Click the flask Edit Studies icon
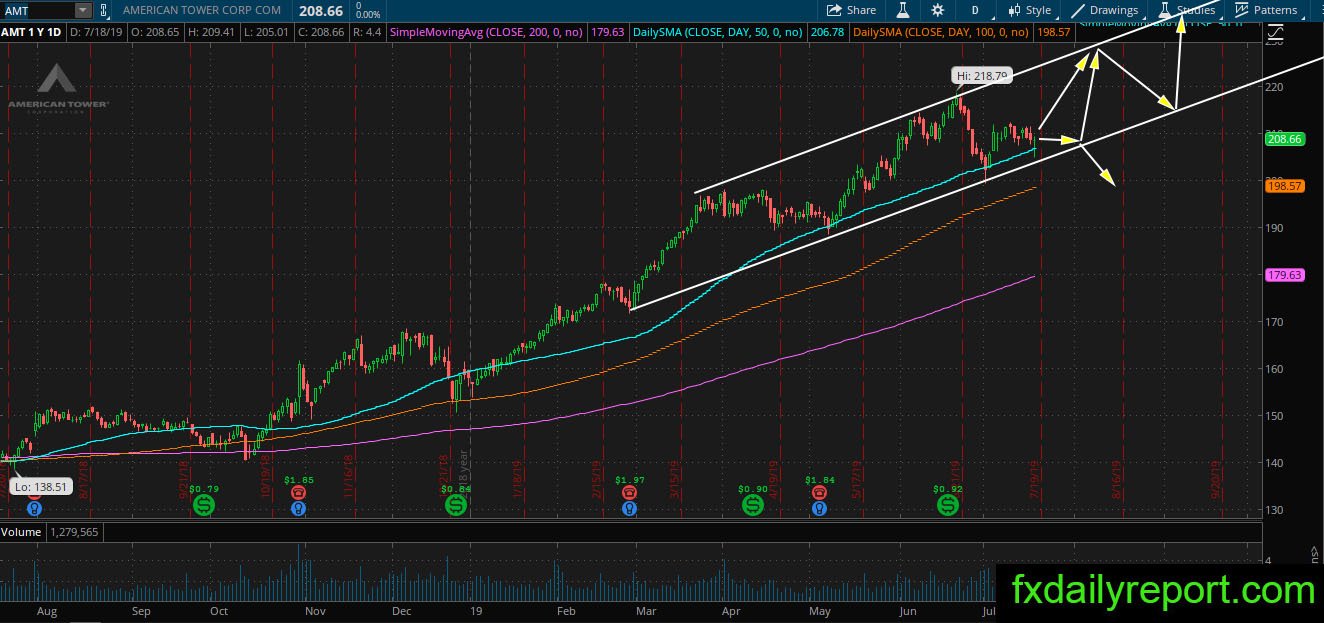 (902, 10)
